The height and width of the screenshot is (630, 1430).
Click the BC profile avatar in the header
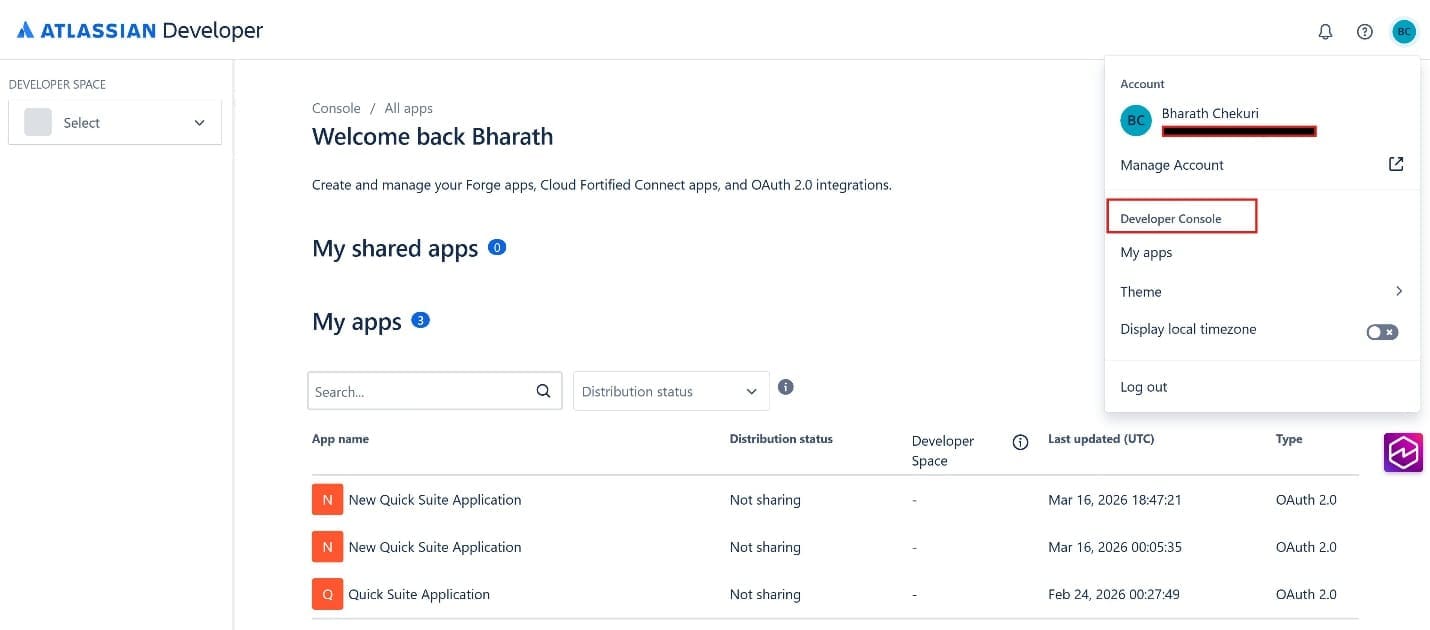pos(1404,32)
